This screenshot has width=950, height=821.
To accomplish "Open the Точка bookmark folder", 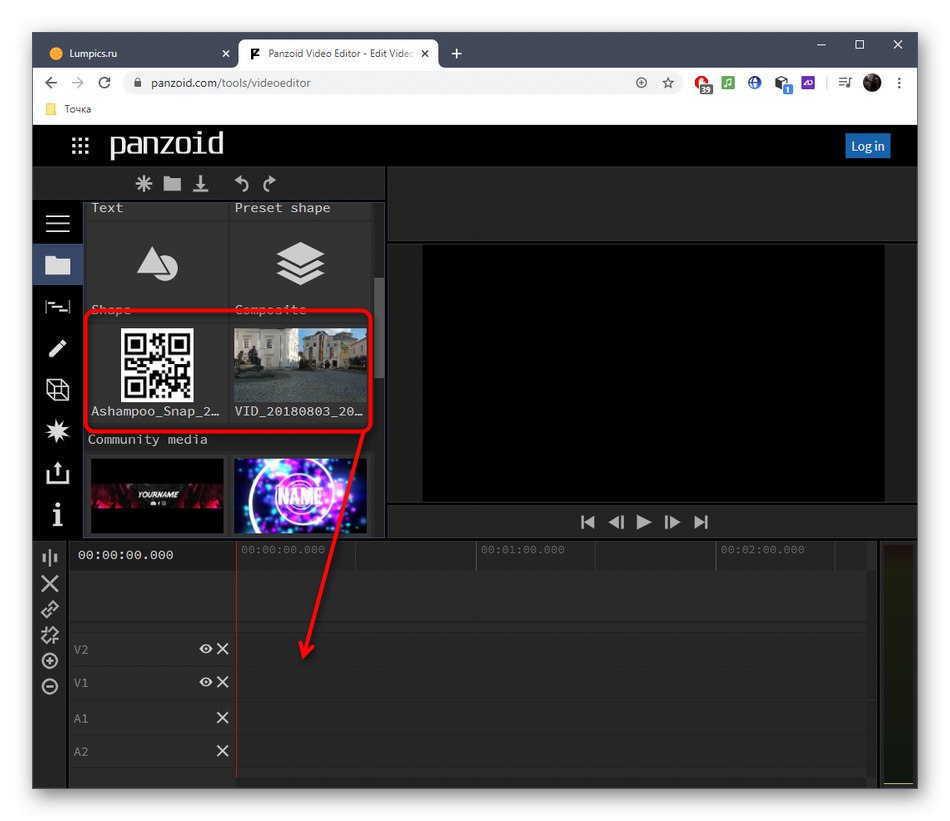I will [x=68, y=109].
